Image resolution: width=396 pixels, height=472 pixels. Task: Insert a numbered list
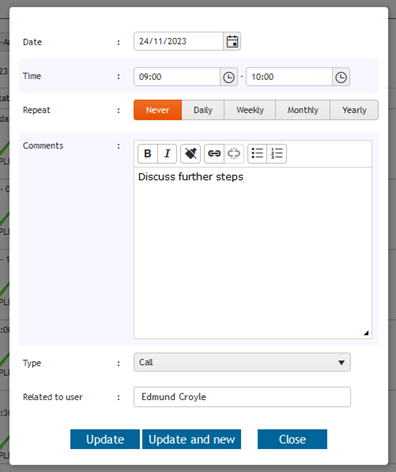tap(277, 154)
